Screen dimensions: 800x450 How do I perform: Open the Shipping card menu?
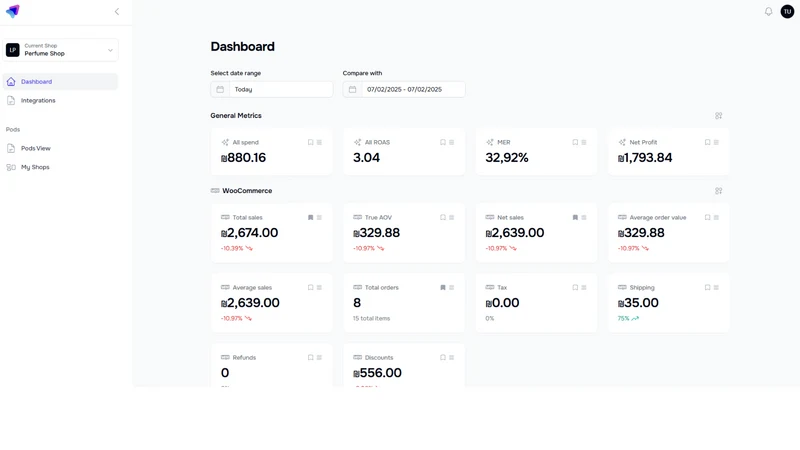(x=716, y=288)
